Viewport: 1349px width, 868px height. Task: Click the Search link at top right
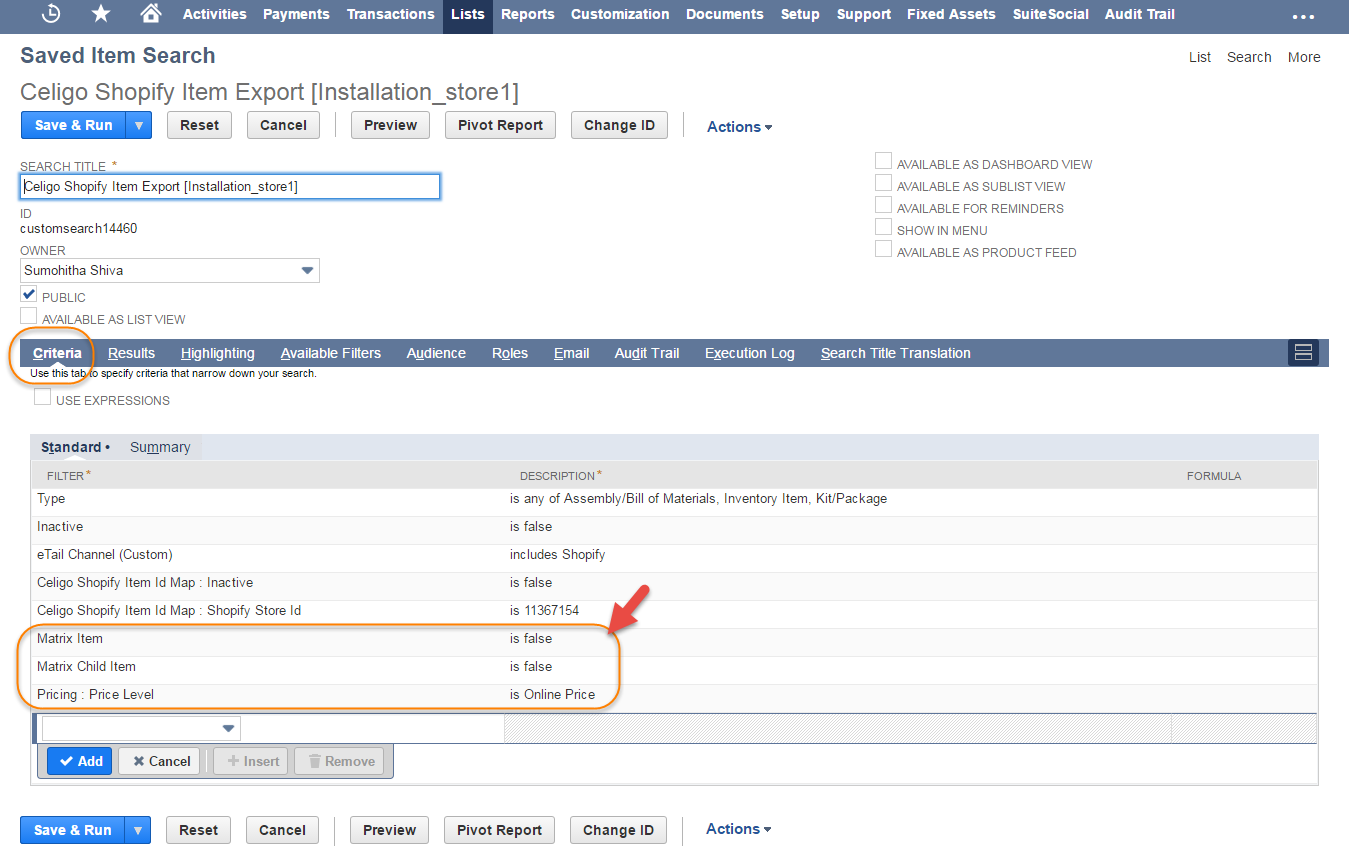pyautogui.click(x=1249, y=57)
